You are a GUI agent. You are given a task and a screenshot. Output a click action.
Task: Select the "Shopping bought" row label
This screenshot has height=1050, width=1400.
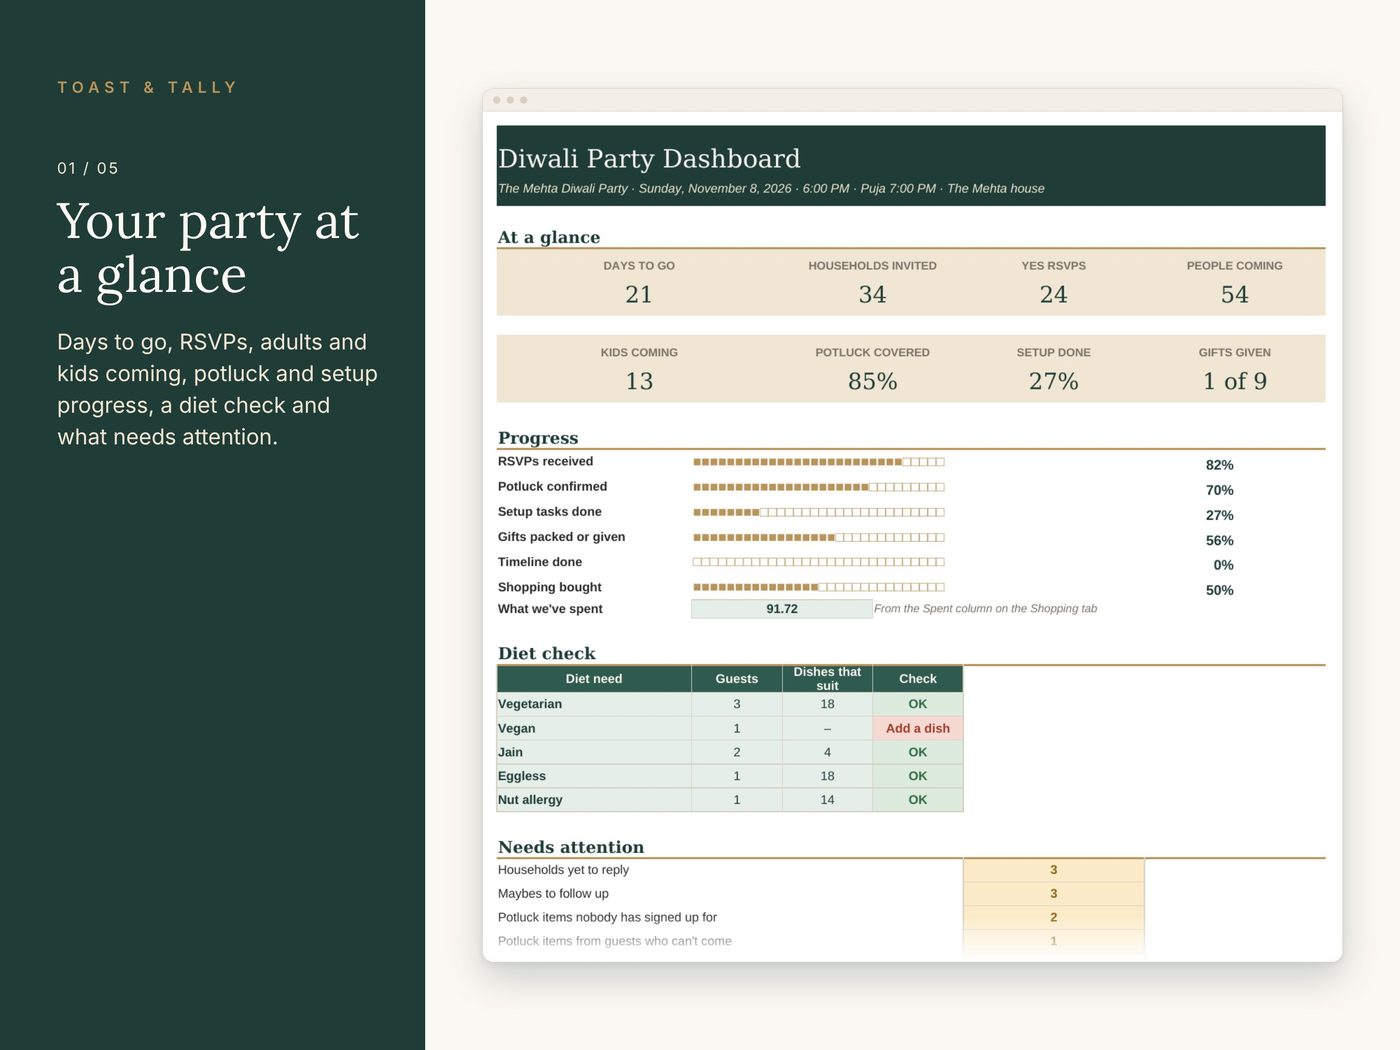[x=549, y=587]
